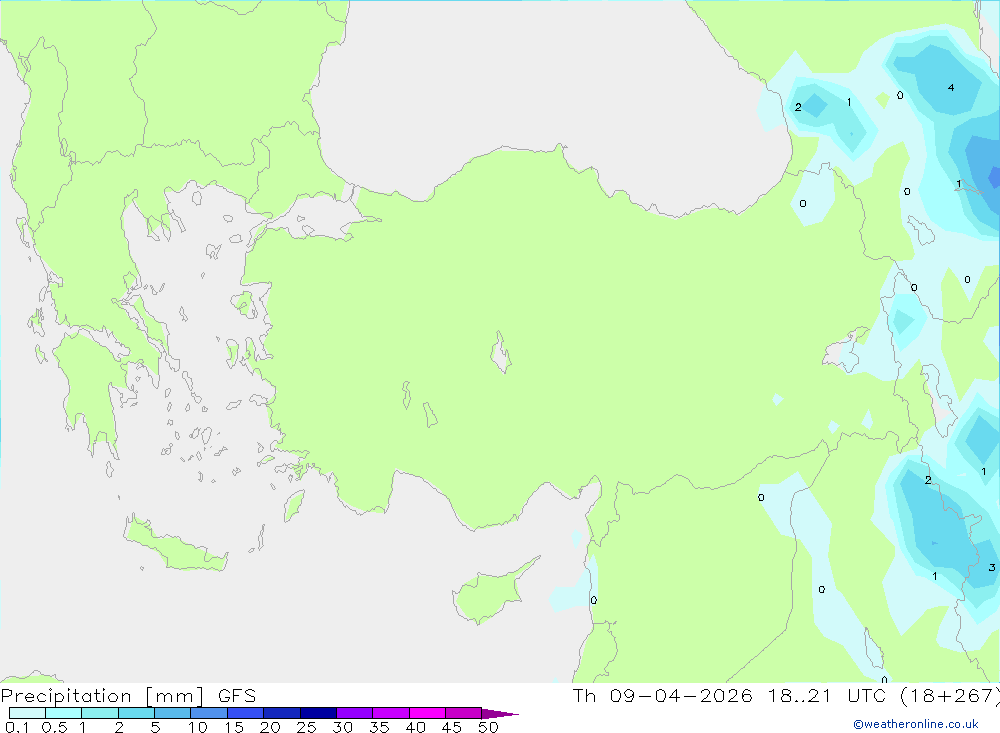Image resolution: width=1000 pixels, height=733 pixels.
Task: Click the date "Th 09-04-2026"
Action: pyautogui.click(x=662, y=696)
